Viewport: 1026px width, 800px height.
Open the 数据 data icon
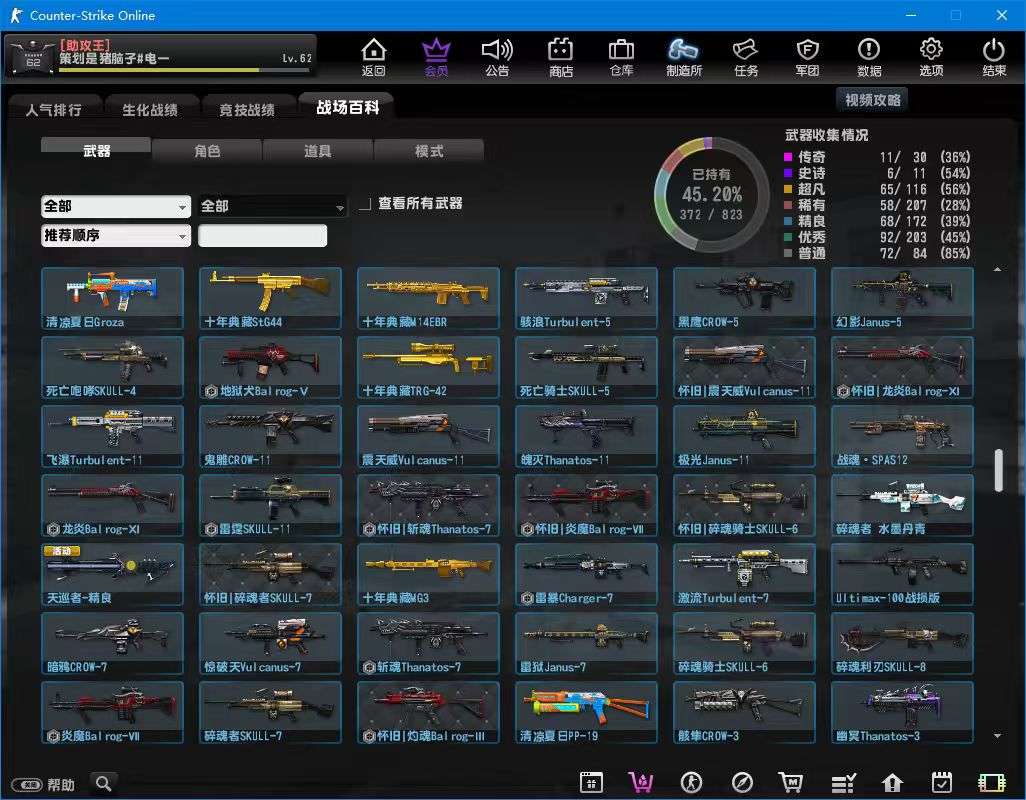(869, 57)
